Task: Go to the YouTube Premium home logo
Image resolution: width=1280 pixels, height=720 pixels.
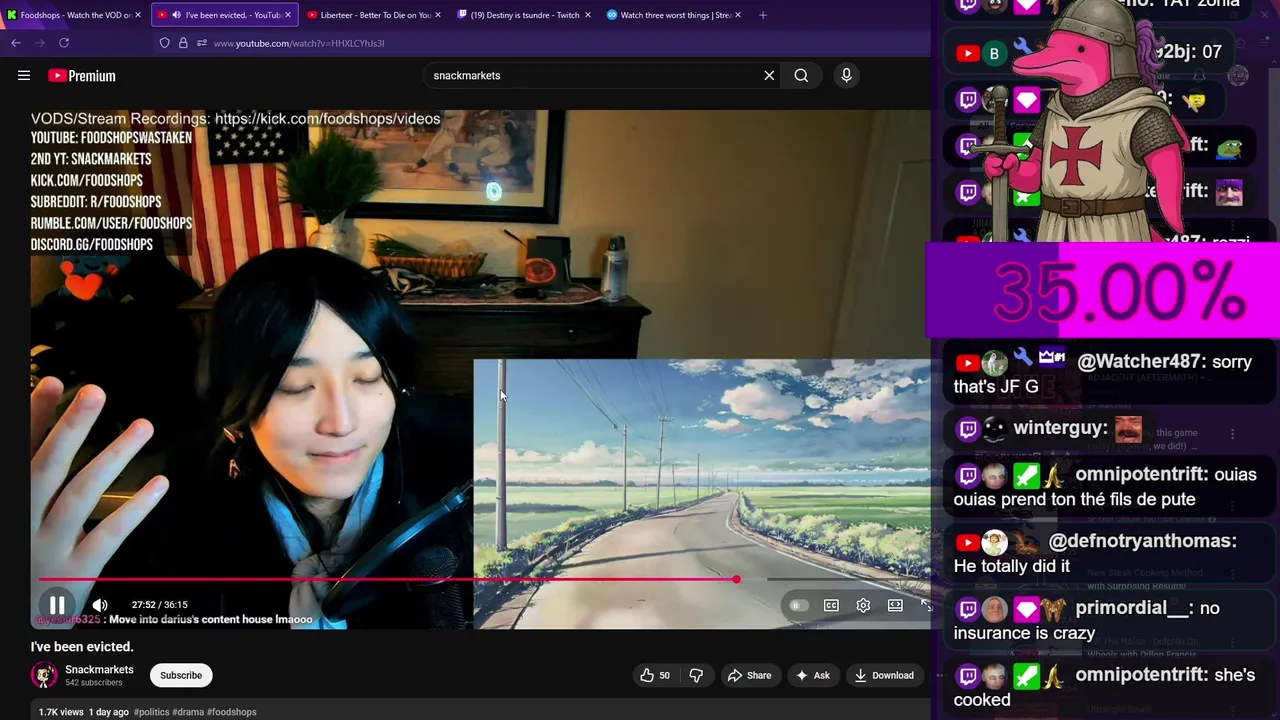Action: click(81, 76)
